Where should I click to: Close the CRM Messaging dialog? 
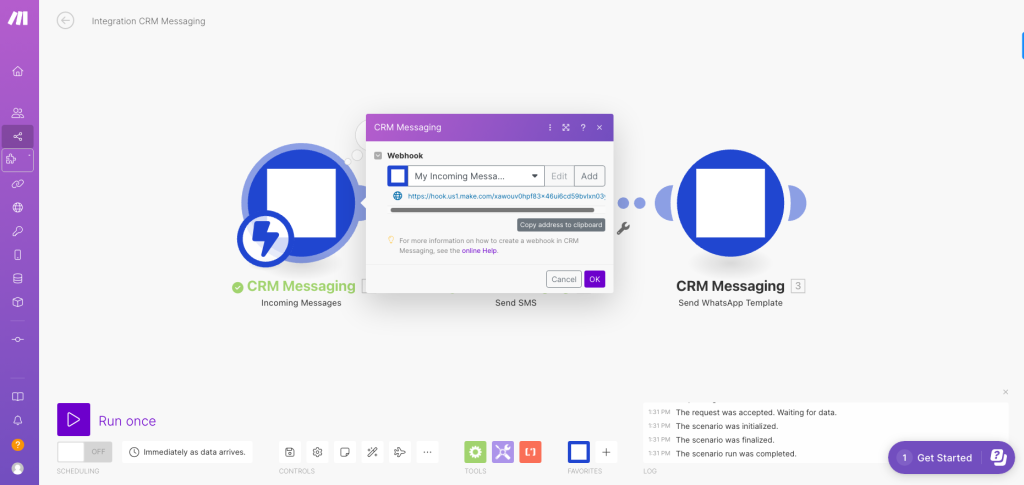tap(600, 127)
